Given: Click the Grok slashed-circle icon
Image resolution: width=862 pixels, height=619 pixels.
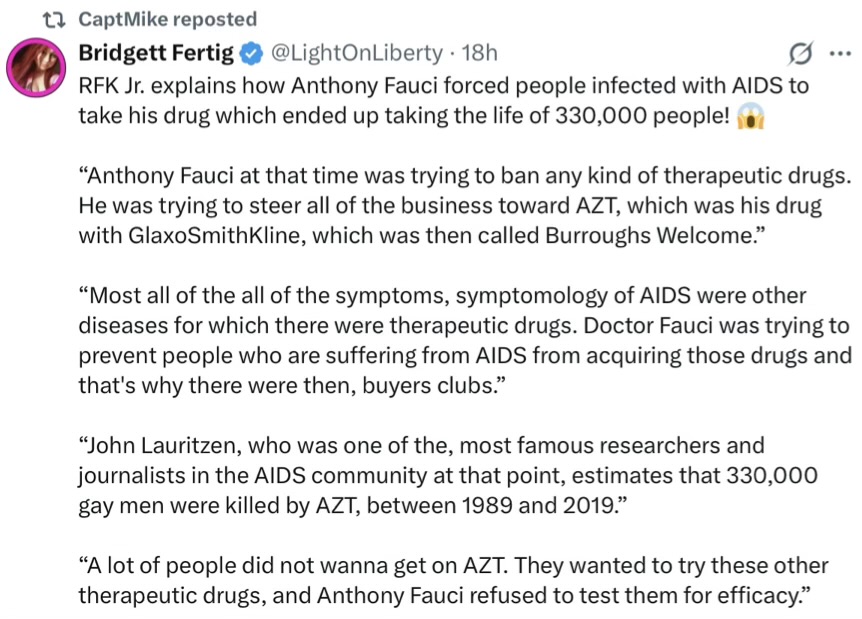Looking at the screenshot, I should [800, 53].
